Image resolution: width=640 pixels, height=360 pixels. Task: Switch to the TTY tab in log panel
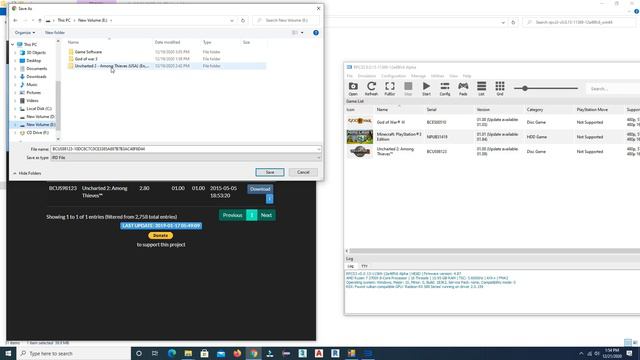point(364,266)
